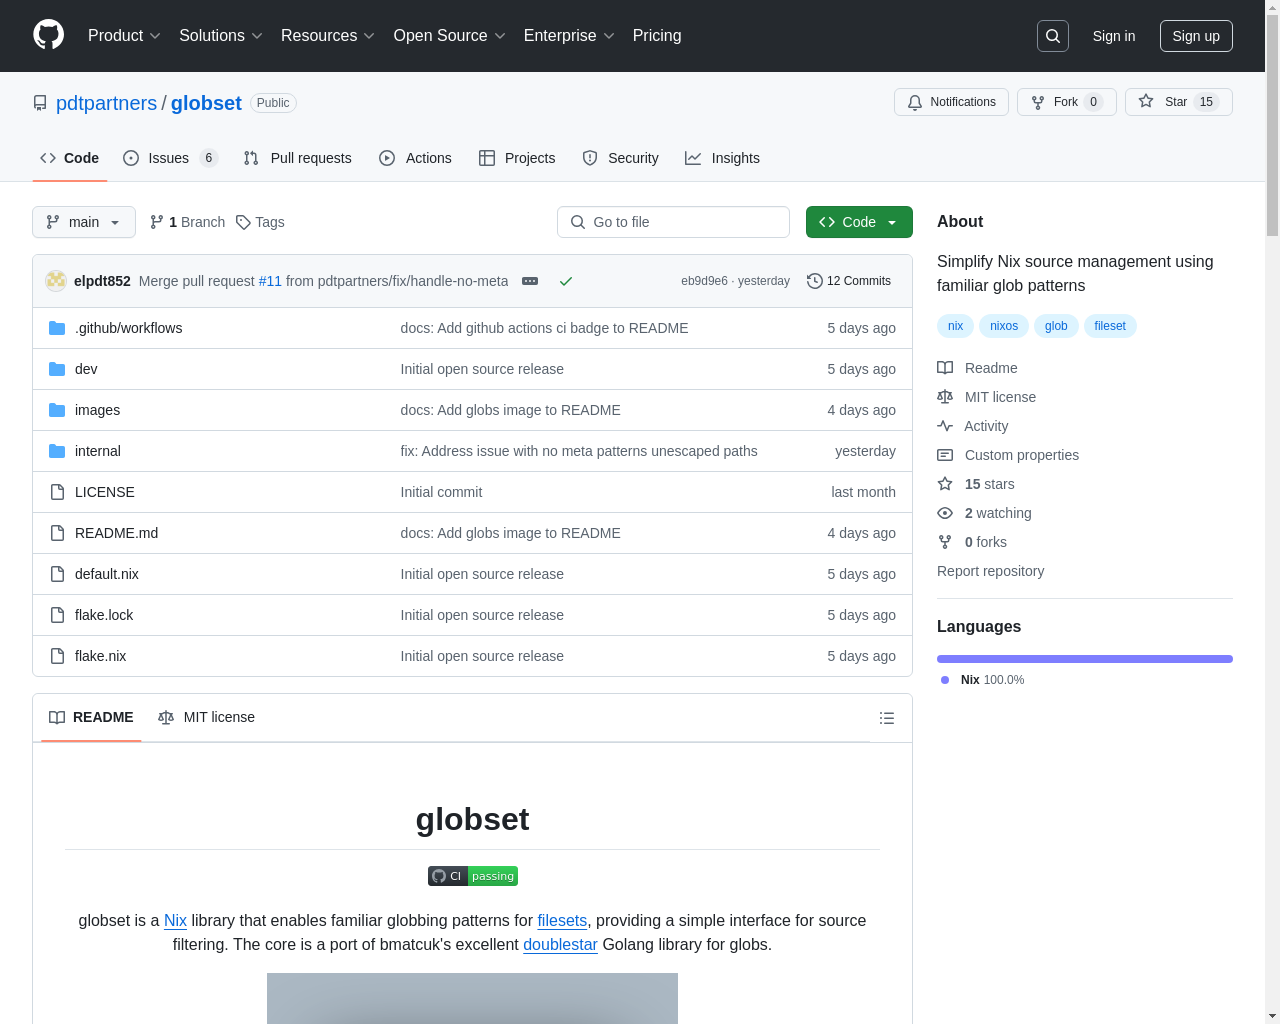
Task: Click Sign in
Action: 1114,36
